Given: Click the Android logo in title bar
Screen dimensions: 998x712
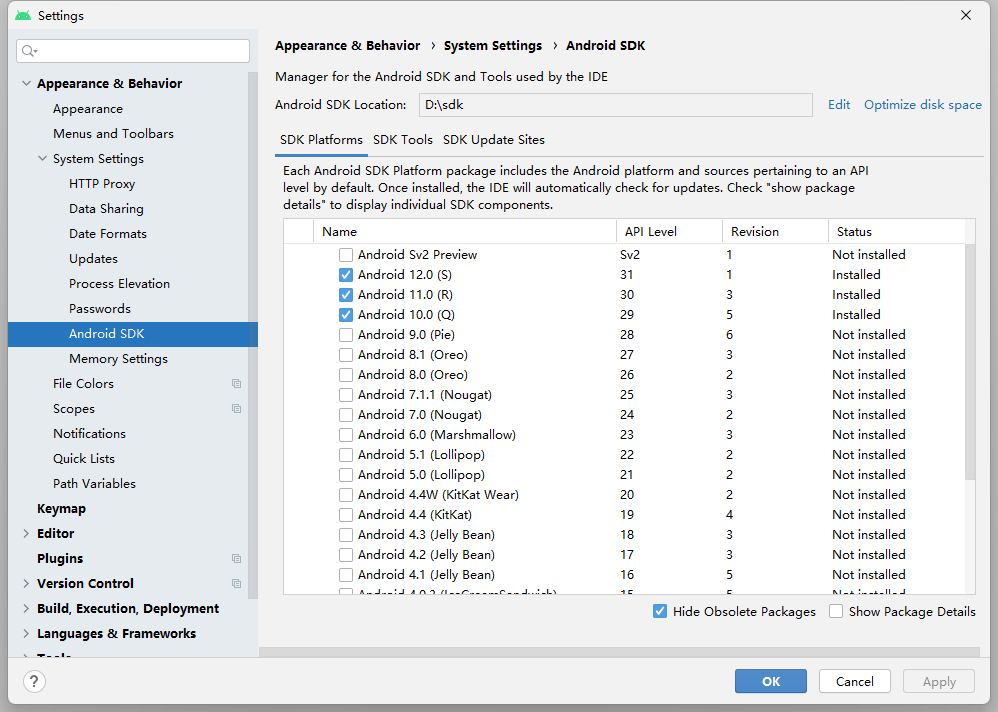Looking at the screenshot, I should click(x=23, y=15).
